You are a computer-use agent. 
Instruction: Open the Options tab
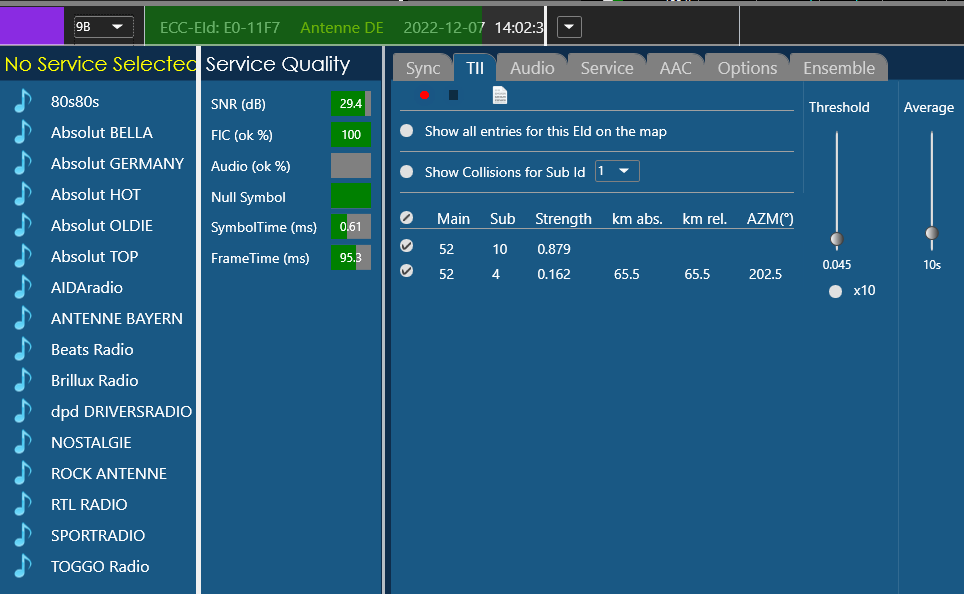(747, 68)
